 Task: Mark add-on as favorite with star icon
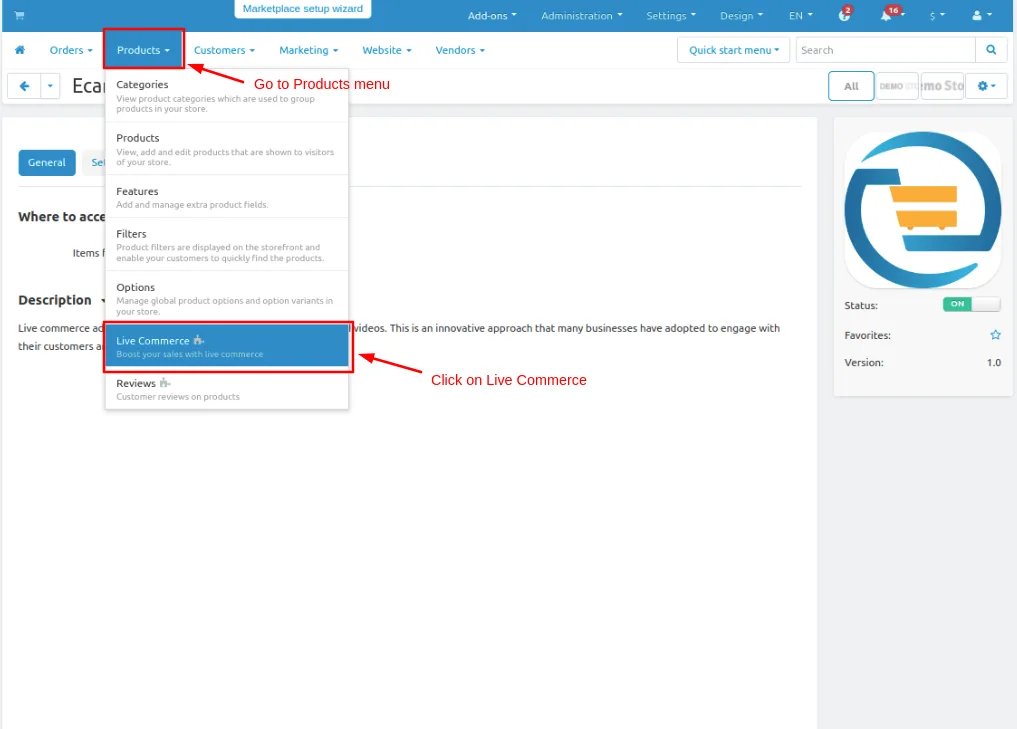[x=995, y=335]
